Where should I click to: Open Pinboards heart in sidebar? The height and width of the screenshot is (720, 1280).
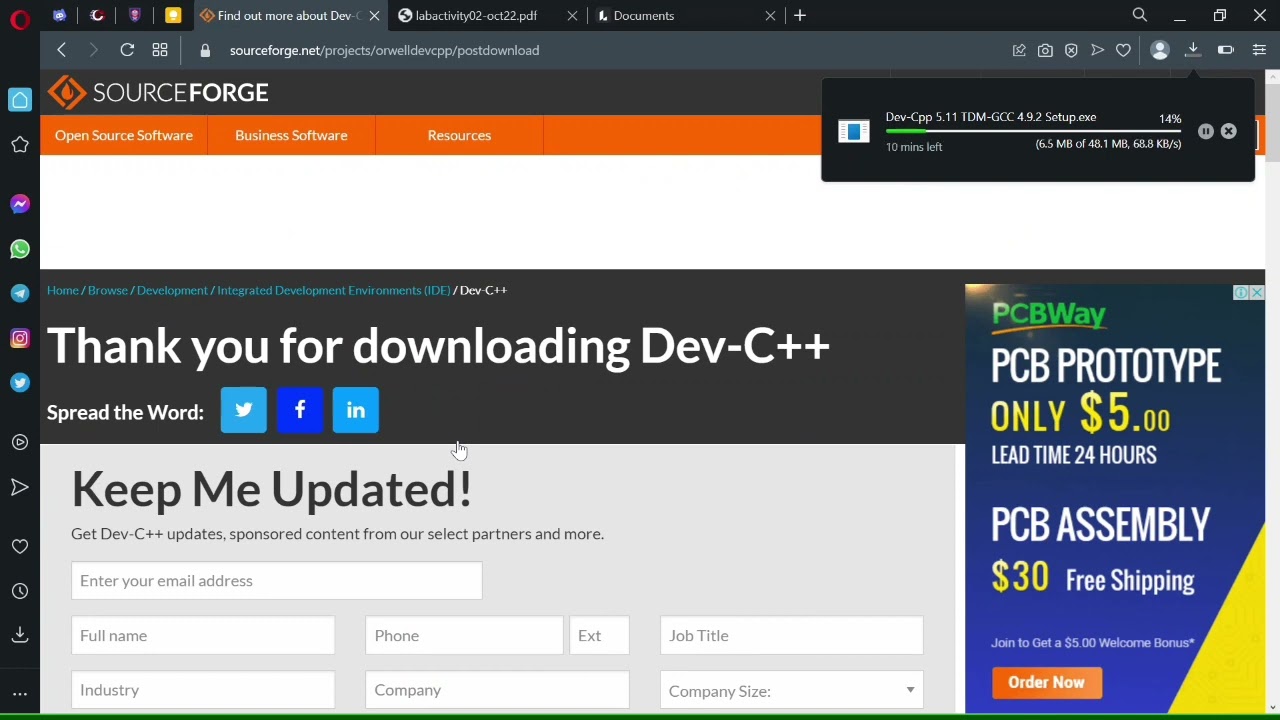point(20,547)
